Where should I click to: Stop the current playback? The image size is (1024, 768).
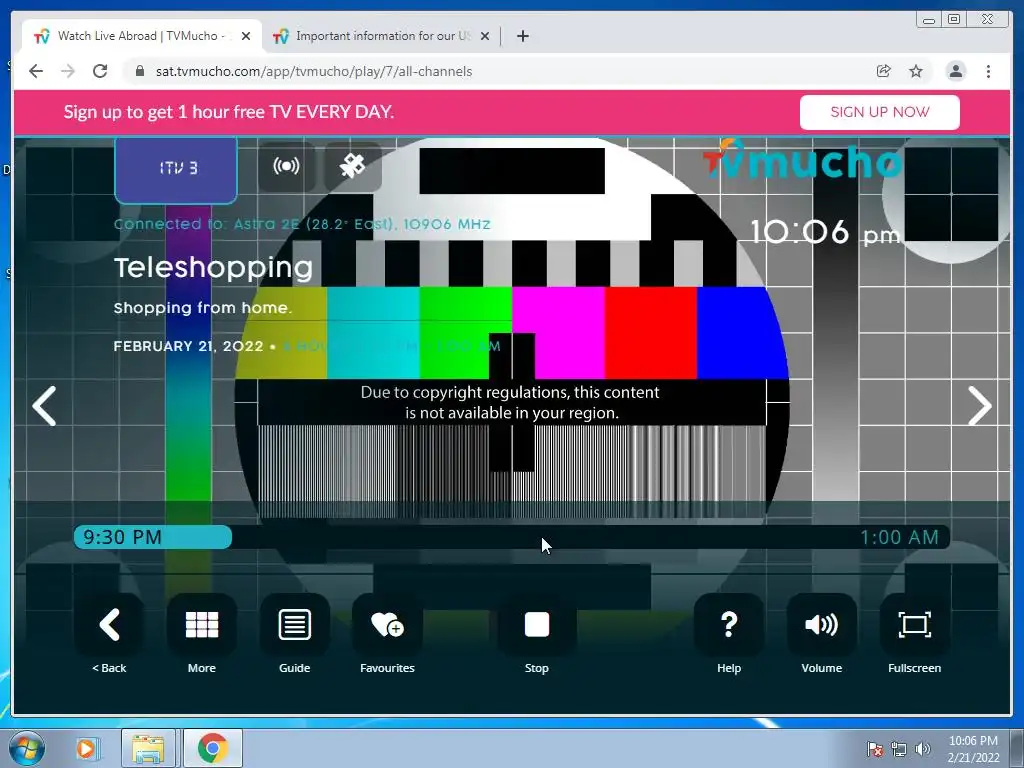coord(537,625)
